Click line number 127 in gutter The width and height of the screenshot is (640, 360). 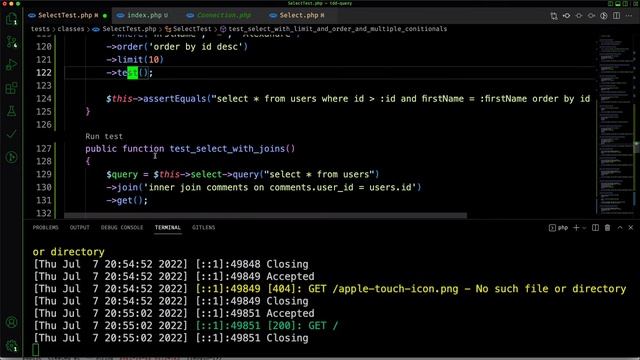44,149
